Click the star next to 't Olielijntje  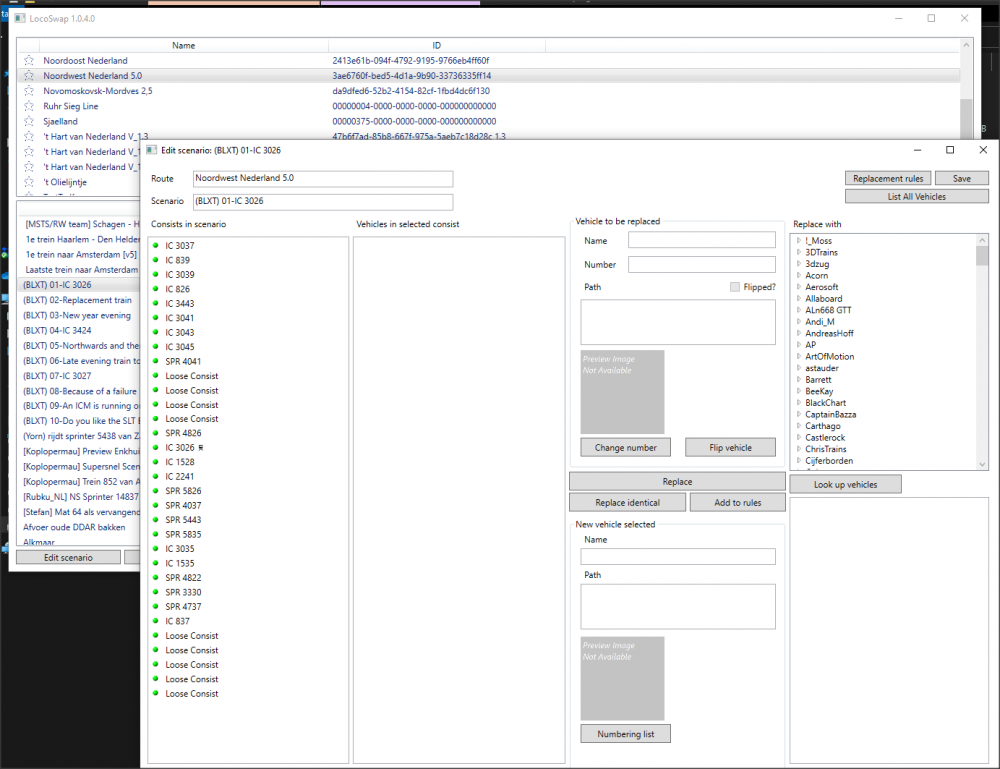[29, 183]
